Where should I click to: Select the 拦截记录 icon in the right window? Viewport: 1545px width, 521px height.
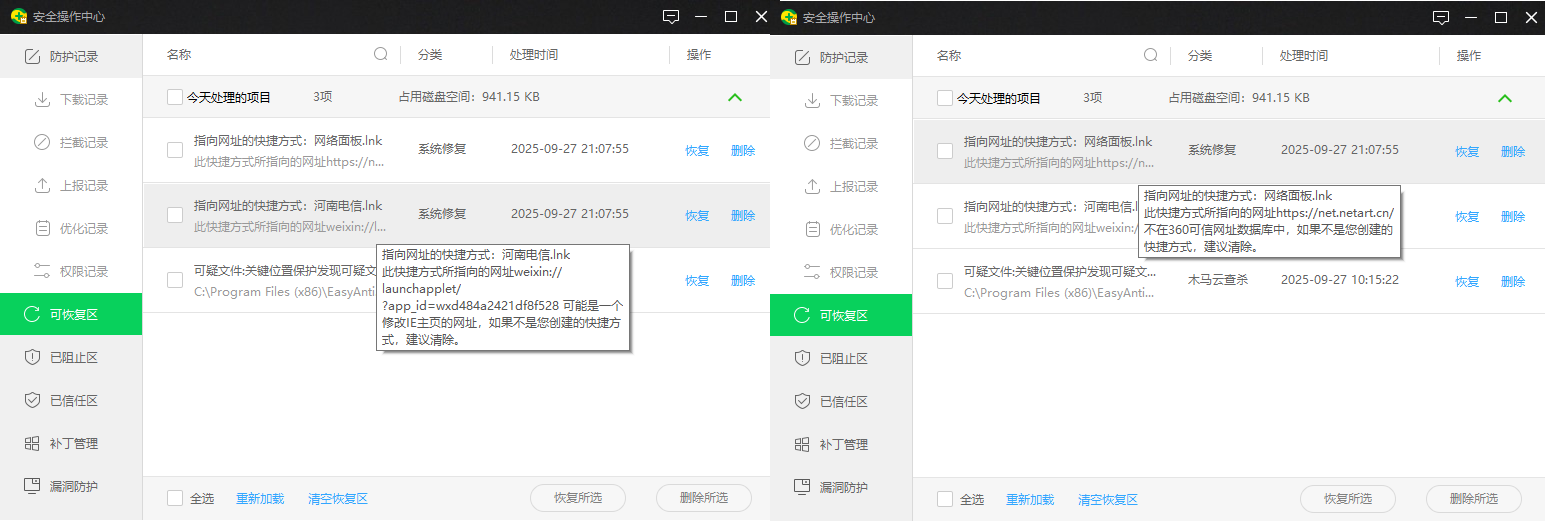click(x=812, y=143)
